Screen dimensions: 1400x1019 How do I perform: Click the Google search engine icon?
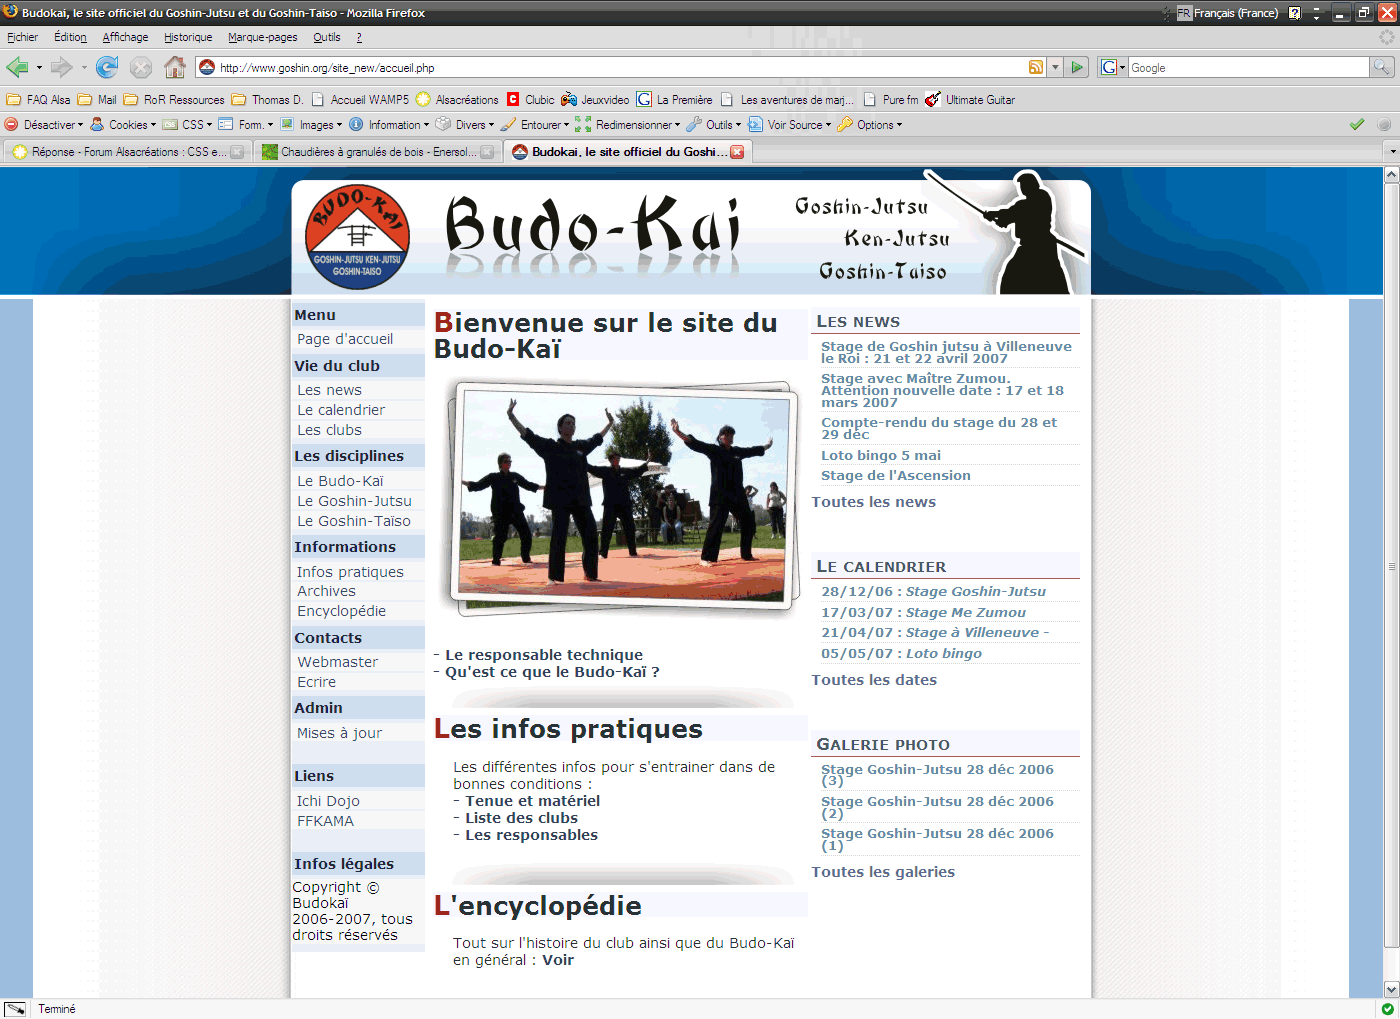(x=1108, y=67)
